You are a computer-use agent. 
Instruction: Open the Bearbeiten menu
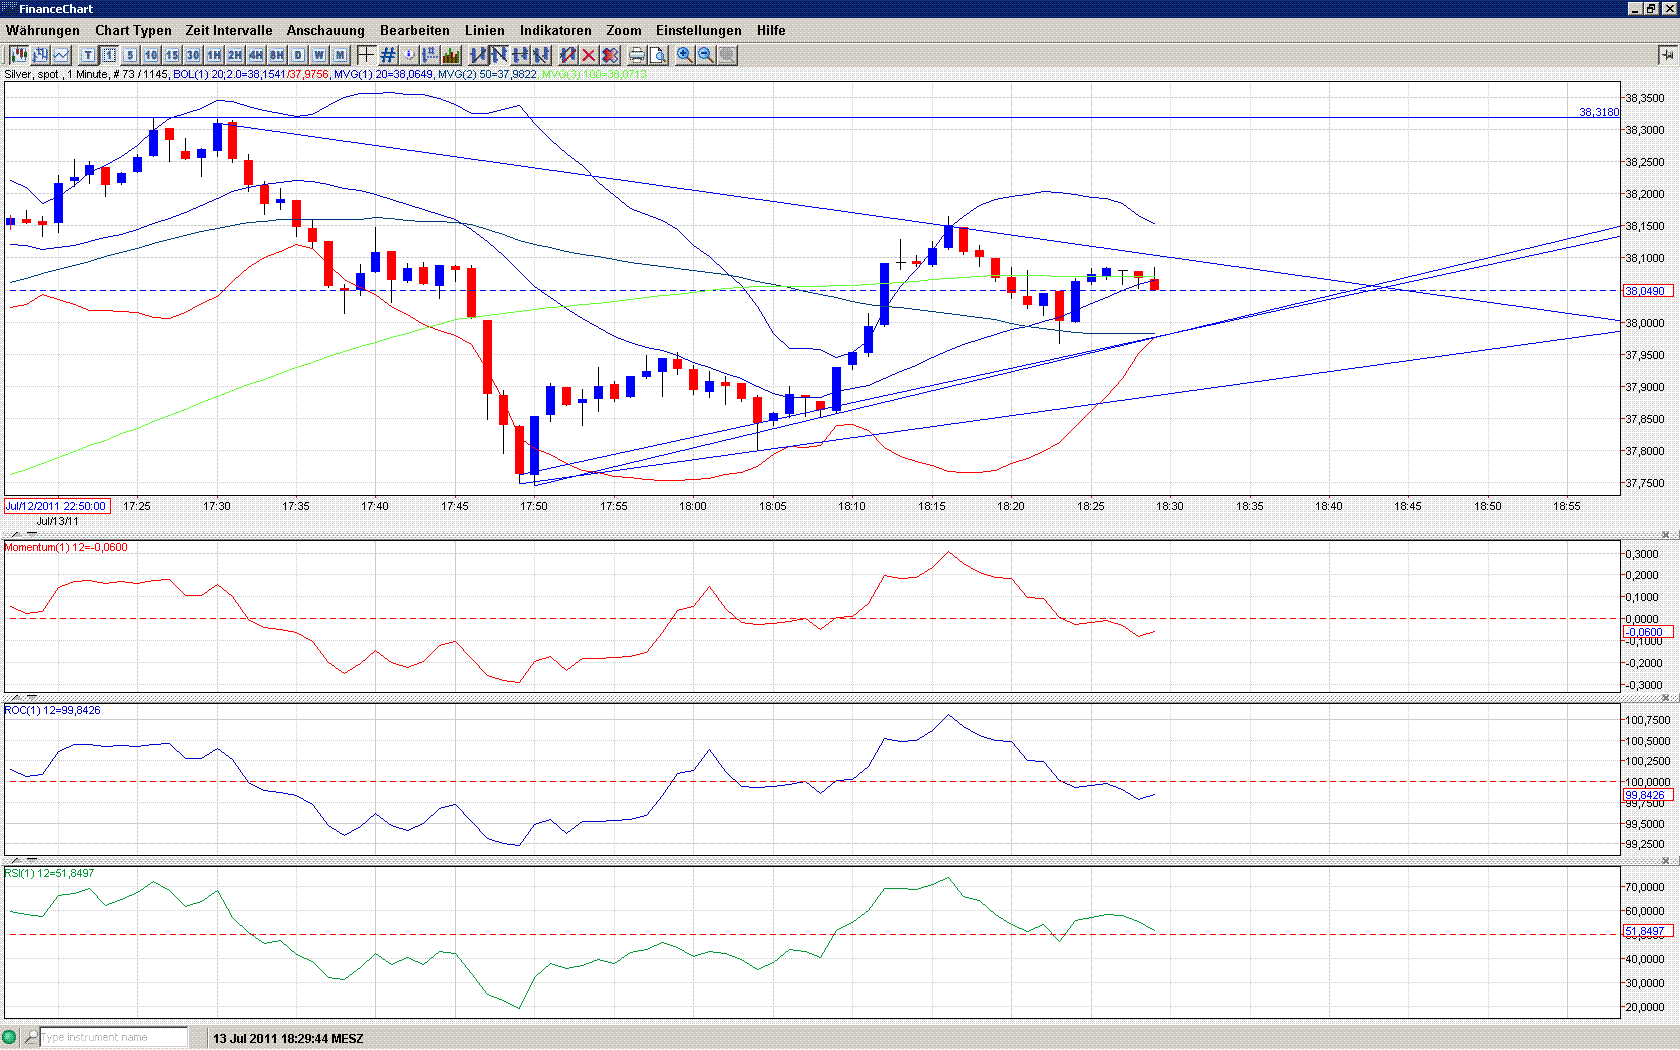(415, 30)
